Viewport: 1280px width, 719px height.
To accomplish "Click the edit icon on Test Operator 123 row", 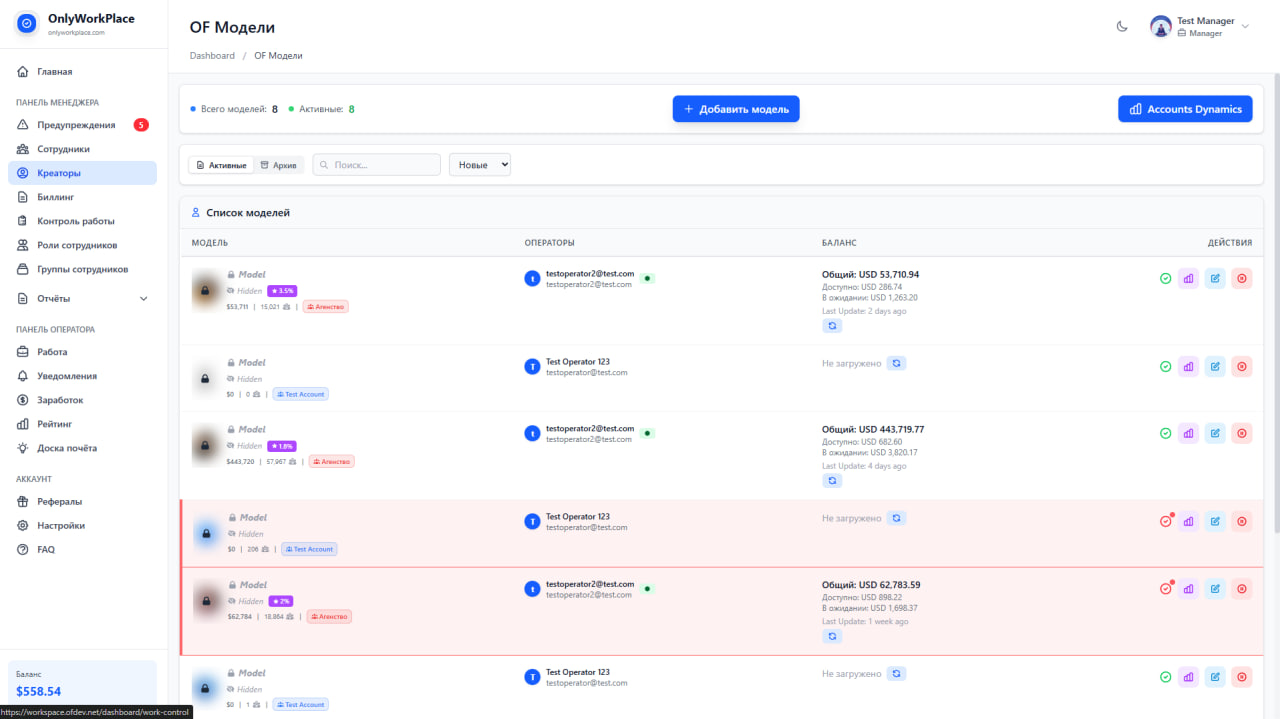I will (x=1215, y=366).
